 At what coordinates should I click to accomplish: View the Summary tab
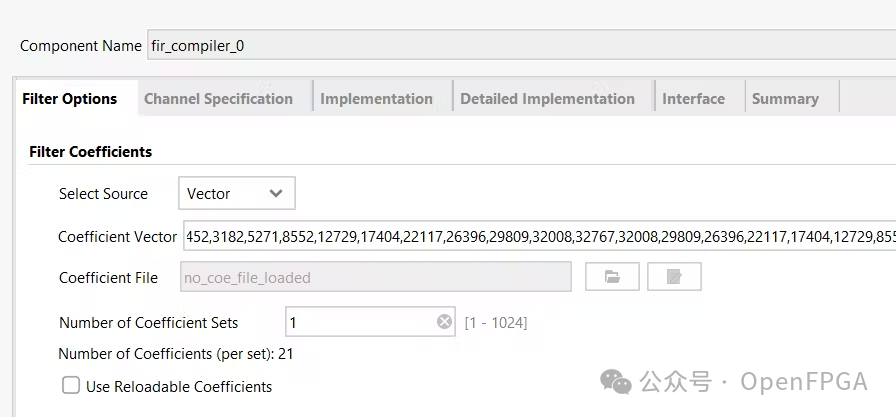[785, 99]
